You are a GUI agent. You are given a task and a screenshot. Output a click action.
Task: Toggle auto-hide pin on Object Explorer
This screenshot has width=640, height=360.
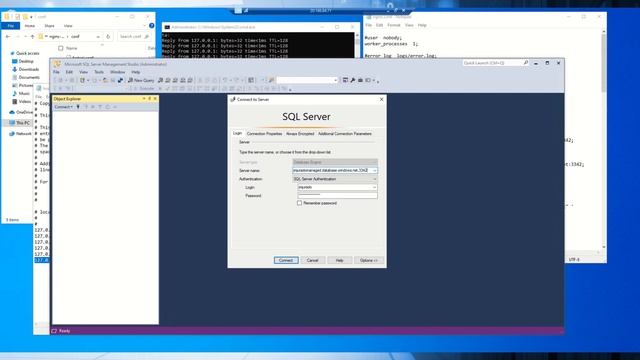[x=149, y=99]
